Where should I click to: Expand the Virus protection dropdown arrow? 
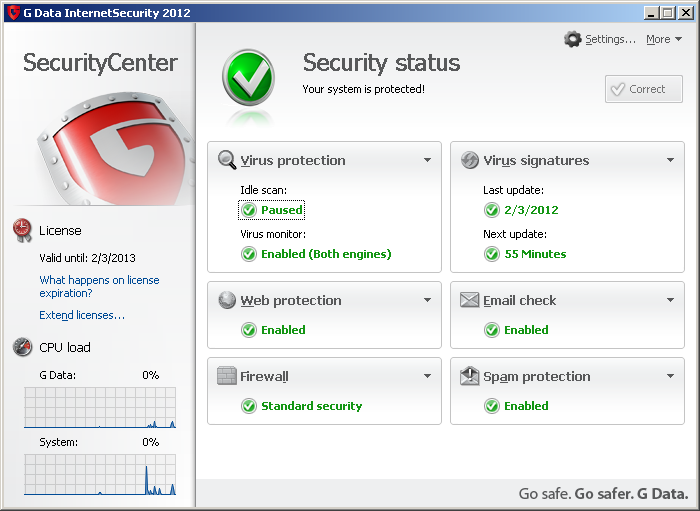(427, 160)
